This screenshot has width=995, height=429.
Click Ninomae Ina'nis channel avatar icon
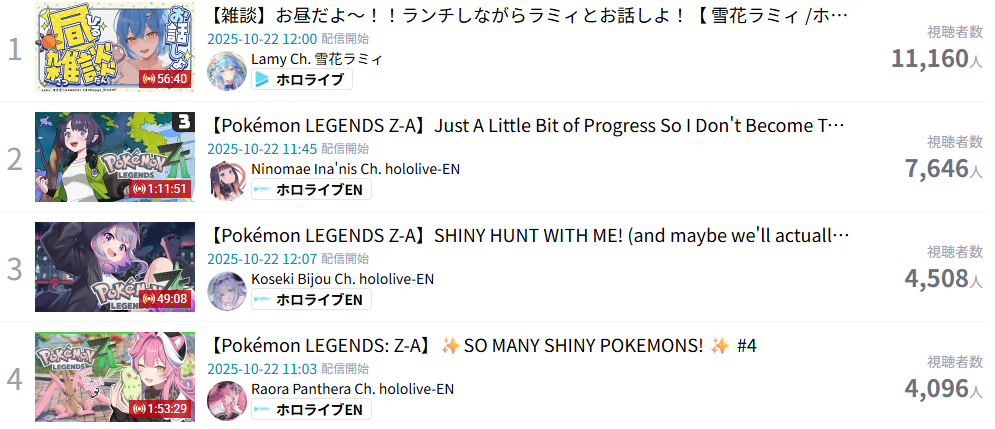(x=227, y=181)
